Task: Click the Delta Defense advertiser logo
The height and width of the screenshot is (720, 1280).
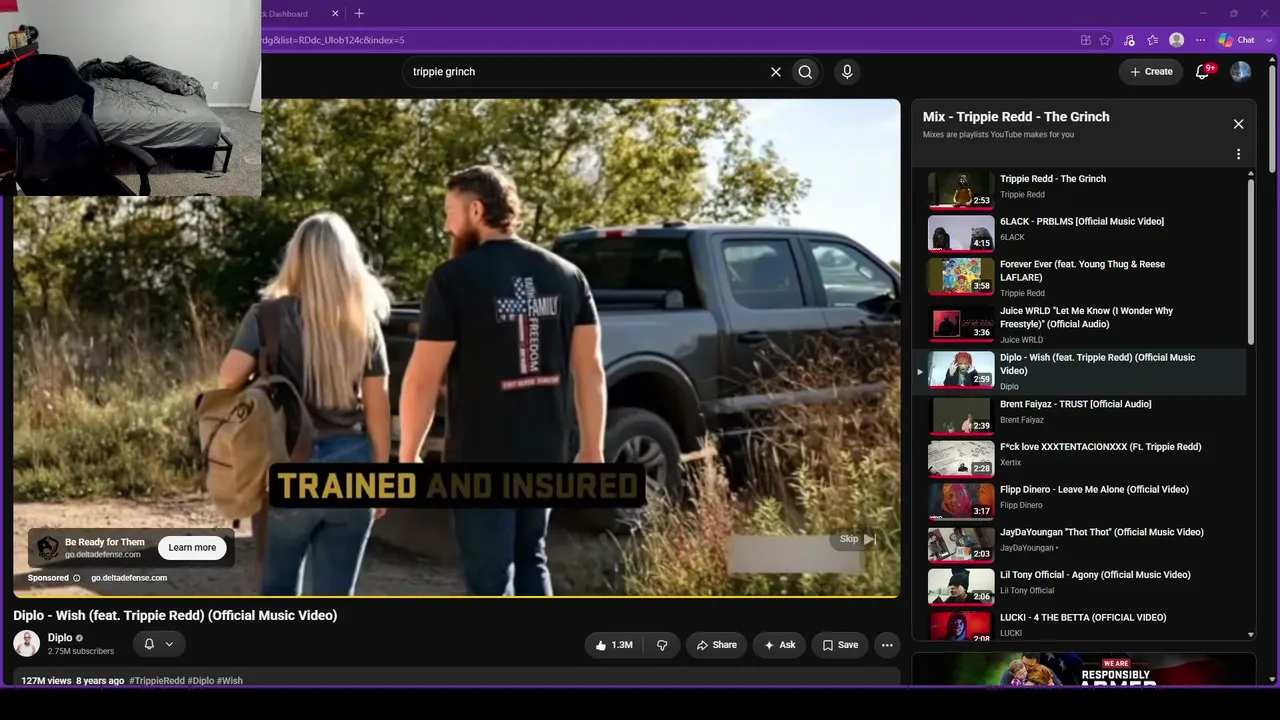Action: (x=47, y=548)
